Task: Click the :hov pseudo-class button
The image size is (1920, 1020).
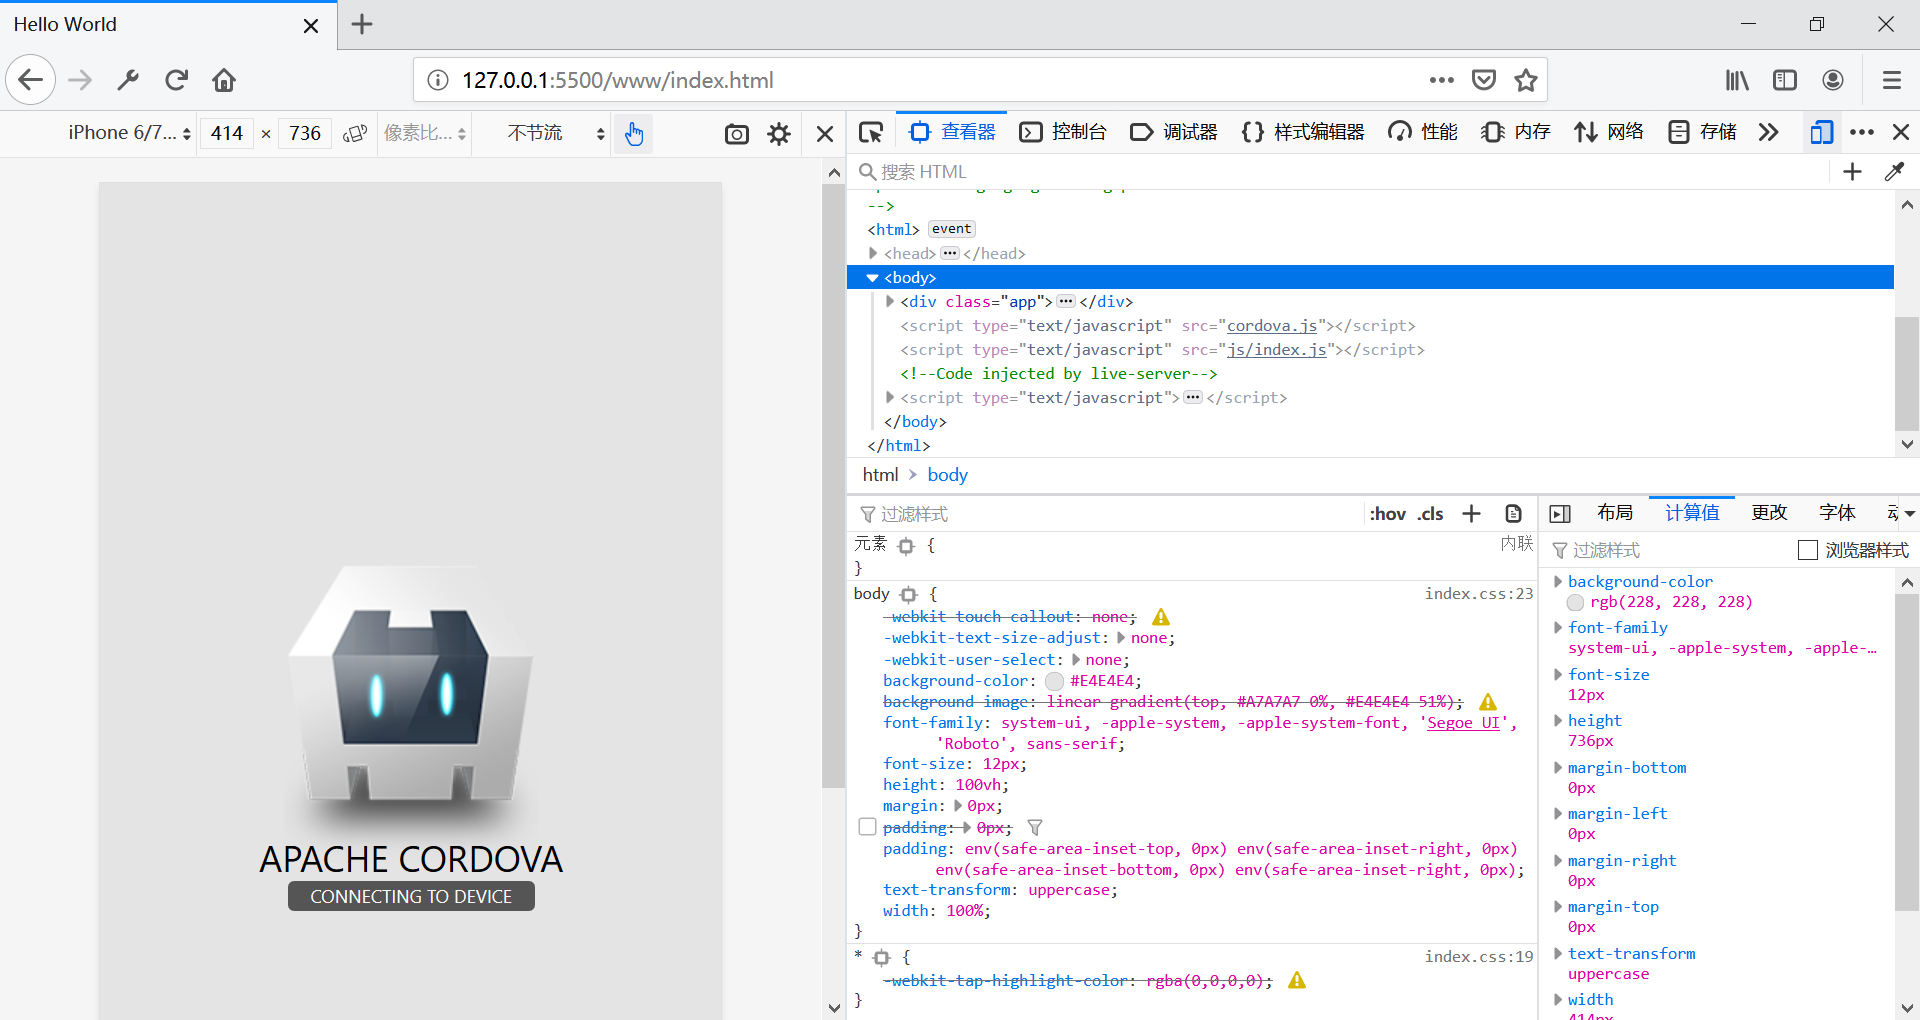Action: pos(1387,514)
